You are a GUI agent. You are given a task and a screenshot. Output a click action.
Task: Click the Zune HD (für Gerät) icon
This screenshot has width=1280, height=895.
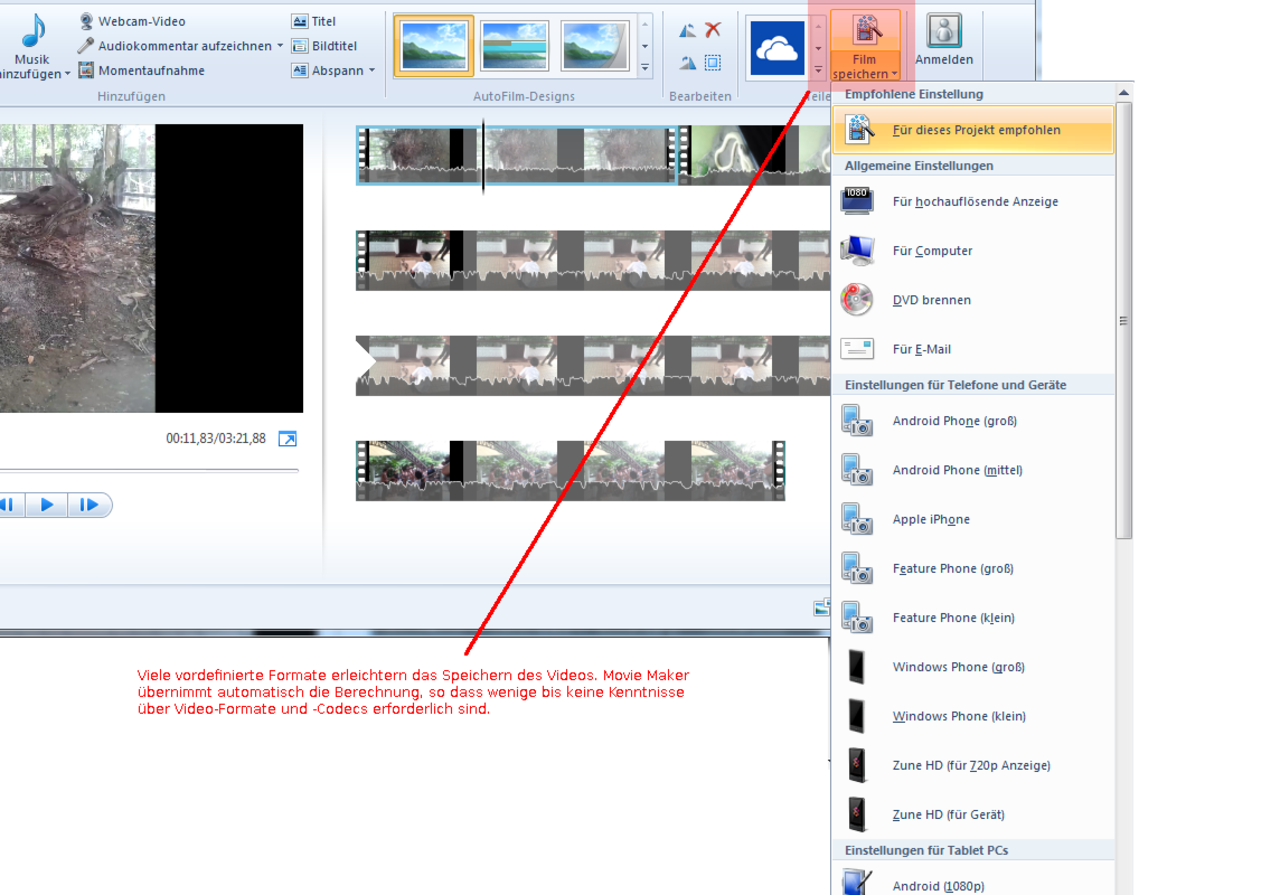(x=857, y=814)
